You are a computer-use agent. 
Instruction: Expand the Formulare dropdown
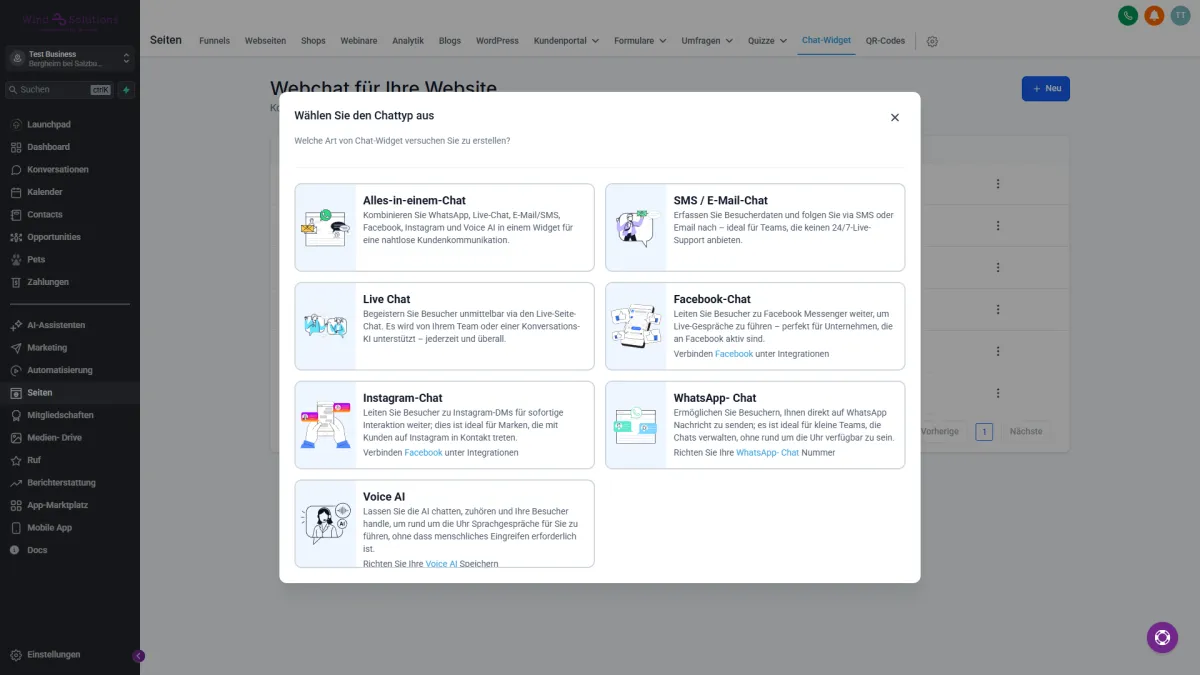tap(640, 41)
